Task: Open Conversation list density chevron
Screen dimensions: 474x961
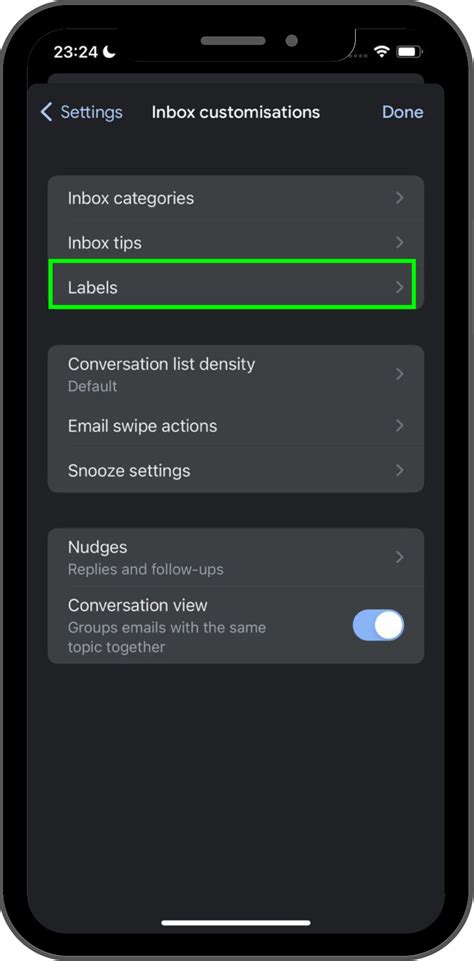Action: click(400, 374)
